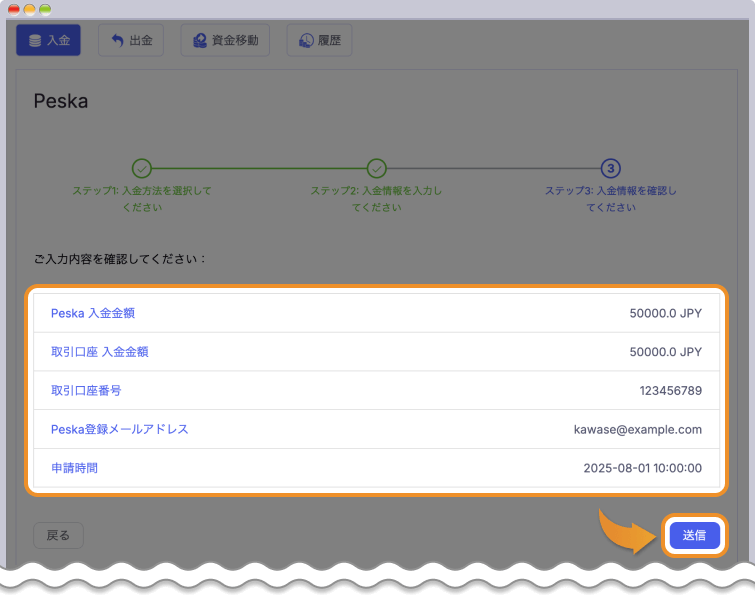The height and width of the screenshot is (598, 755).
Task: Open the 履歴 history tab
Action: [319, 40]
